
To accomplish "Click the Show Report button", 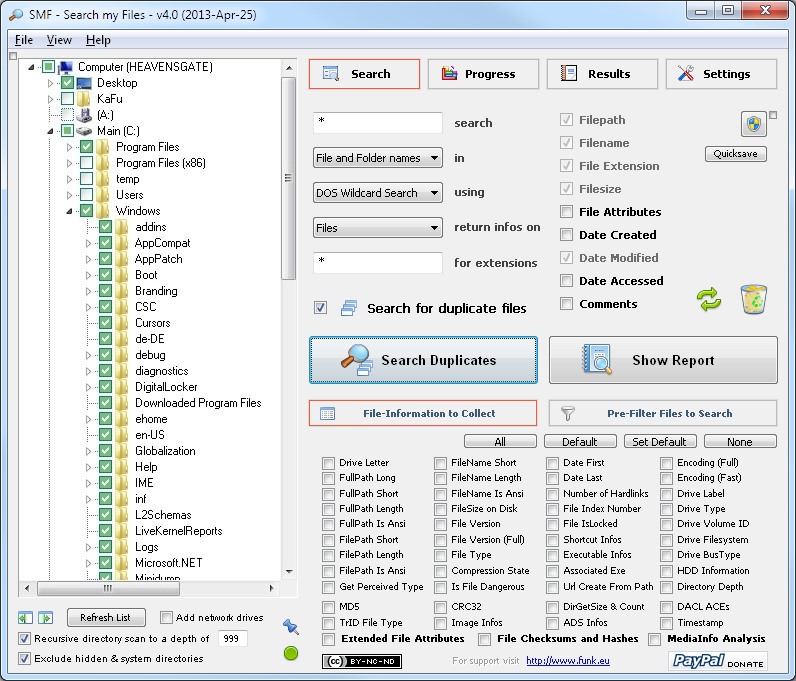I will tap(663, 360).
